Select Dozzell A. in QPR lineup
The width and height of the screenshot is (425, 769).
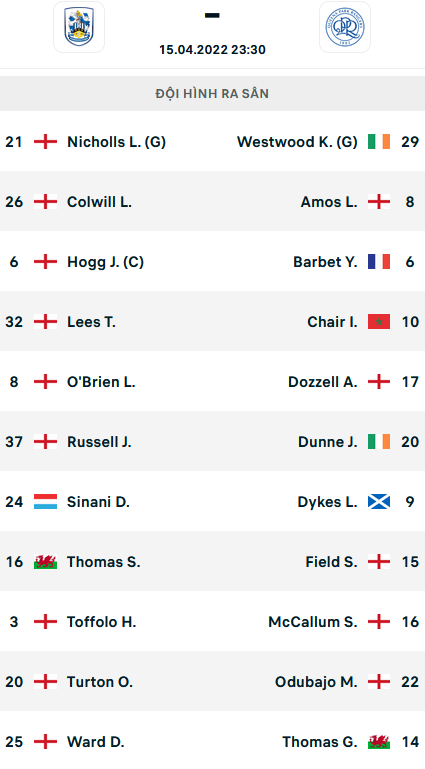tap(323, 382)
